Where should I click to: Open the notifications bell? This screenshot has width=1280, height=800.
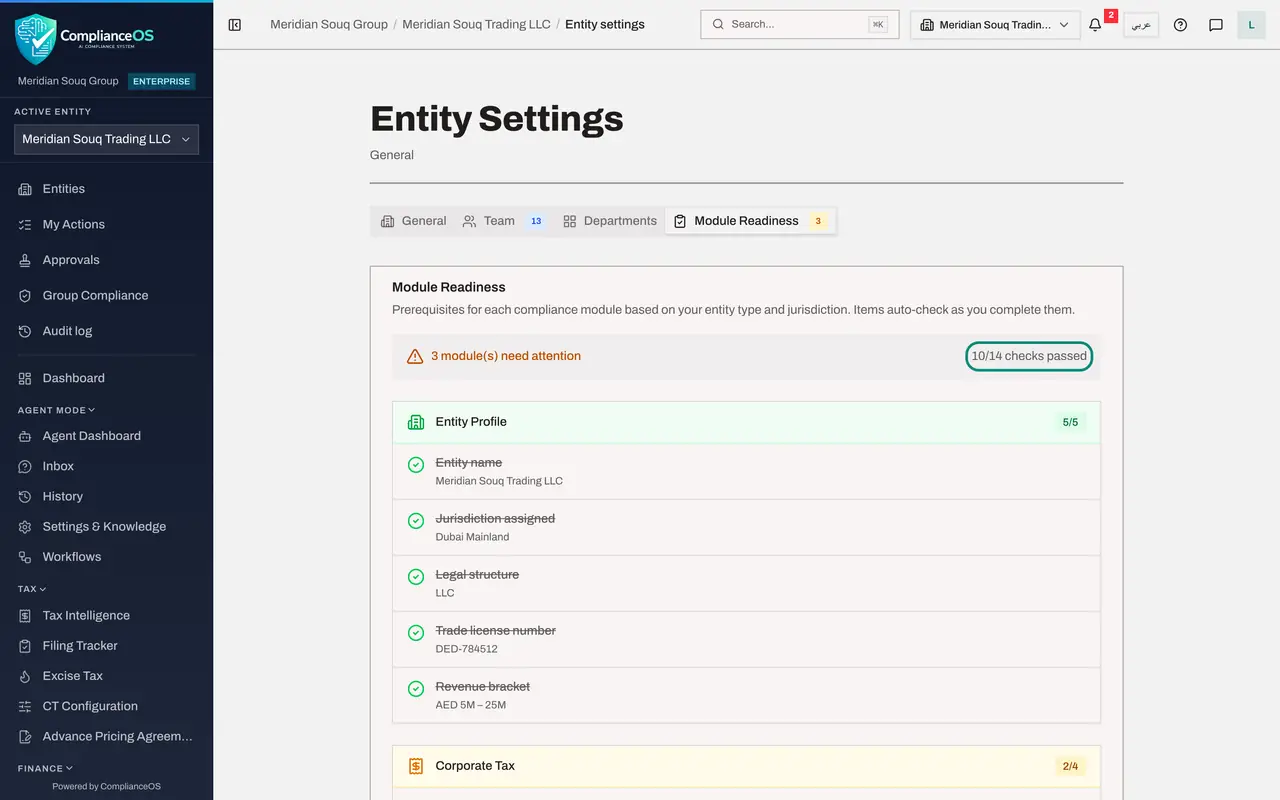1095,25
